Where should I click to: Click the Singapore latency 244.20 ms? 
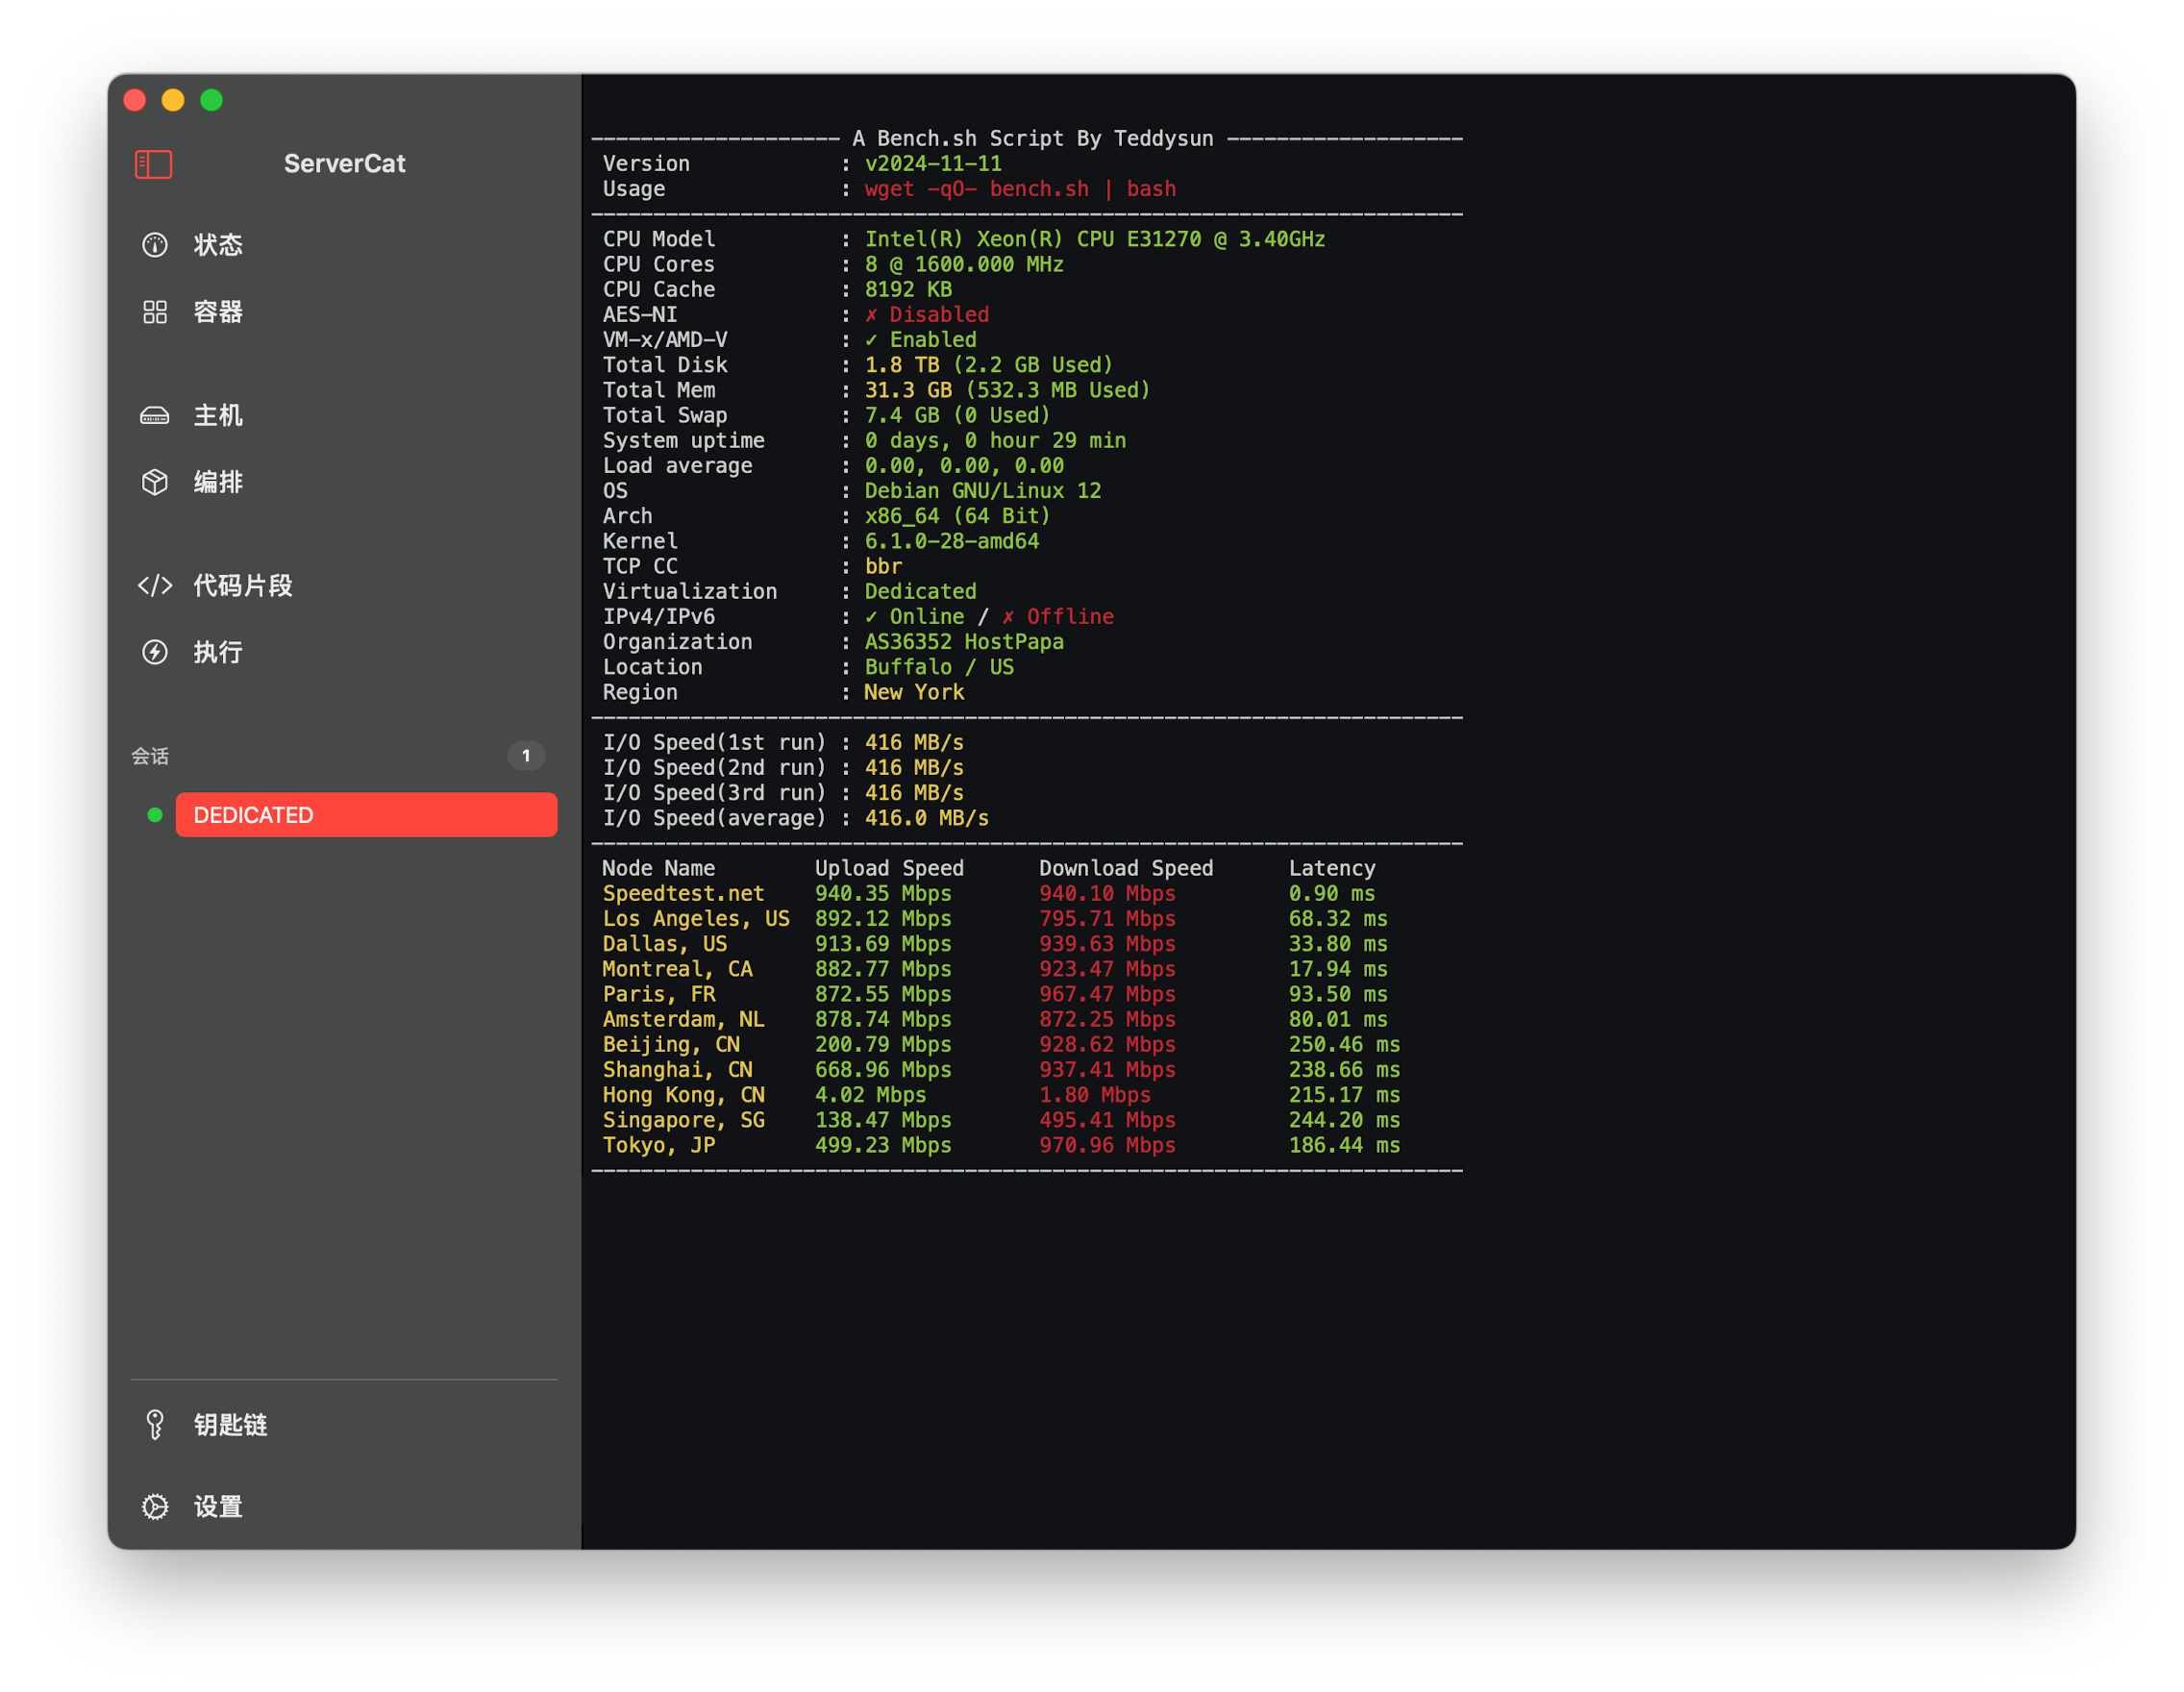[x=1344, y=1120]
